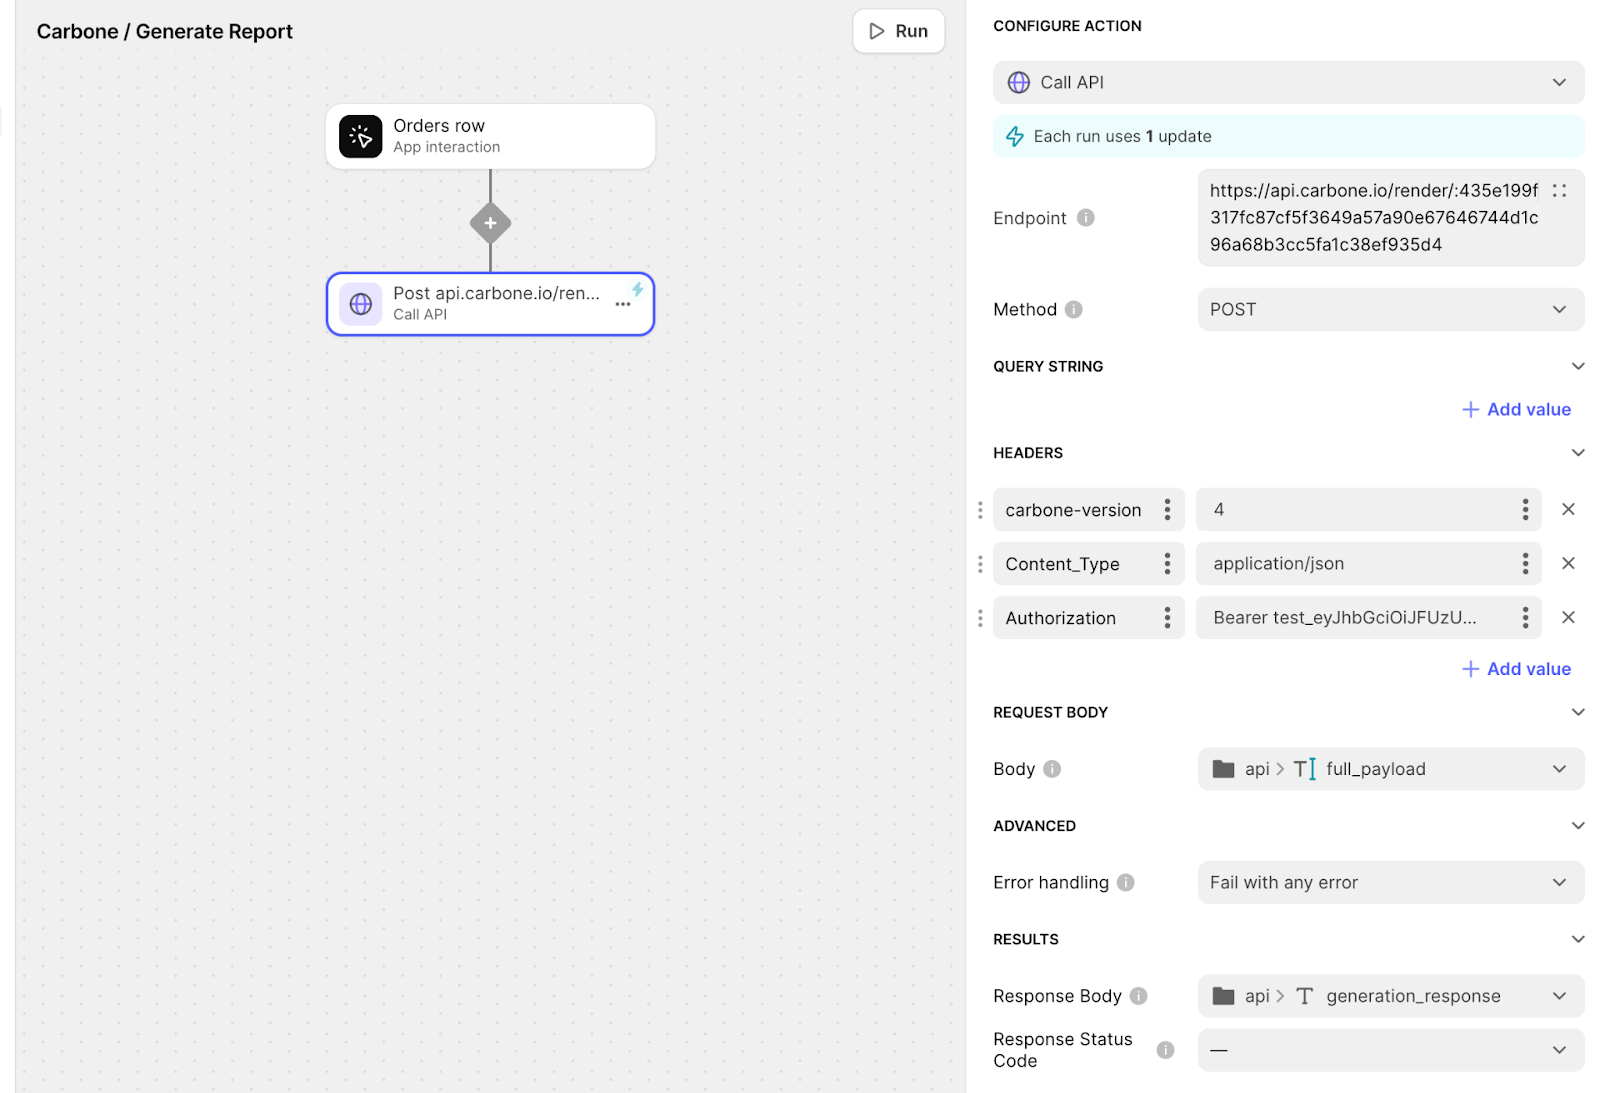This screenshot has width=1600, height=1093.
Task: Click the Response Body info icon
Action: [1139, 996]
